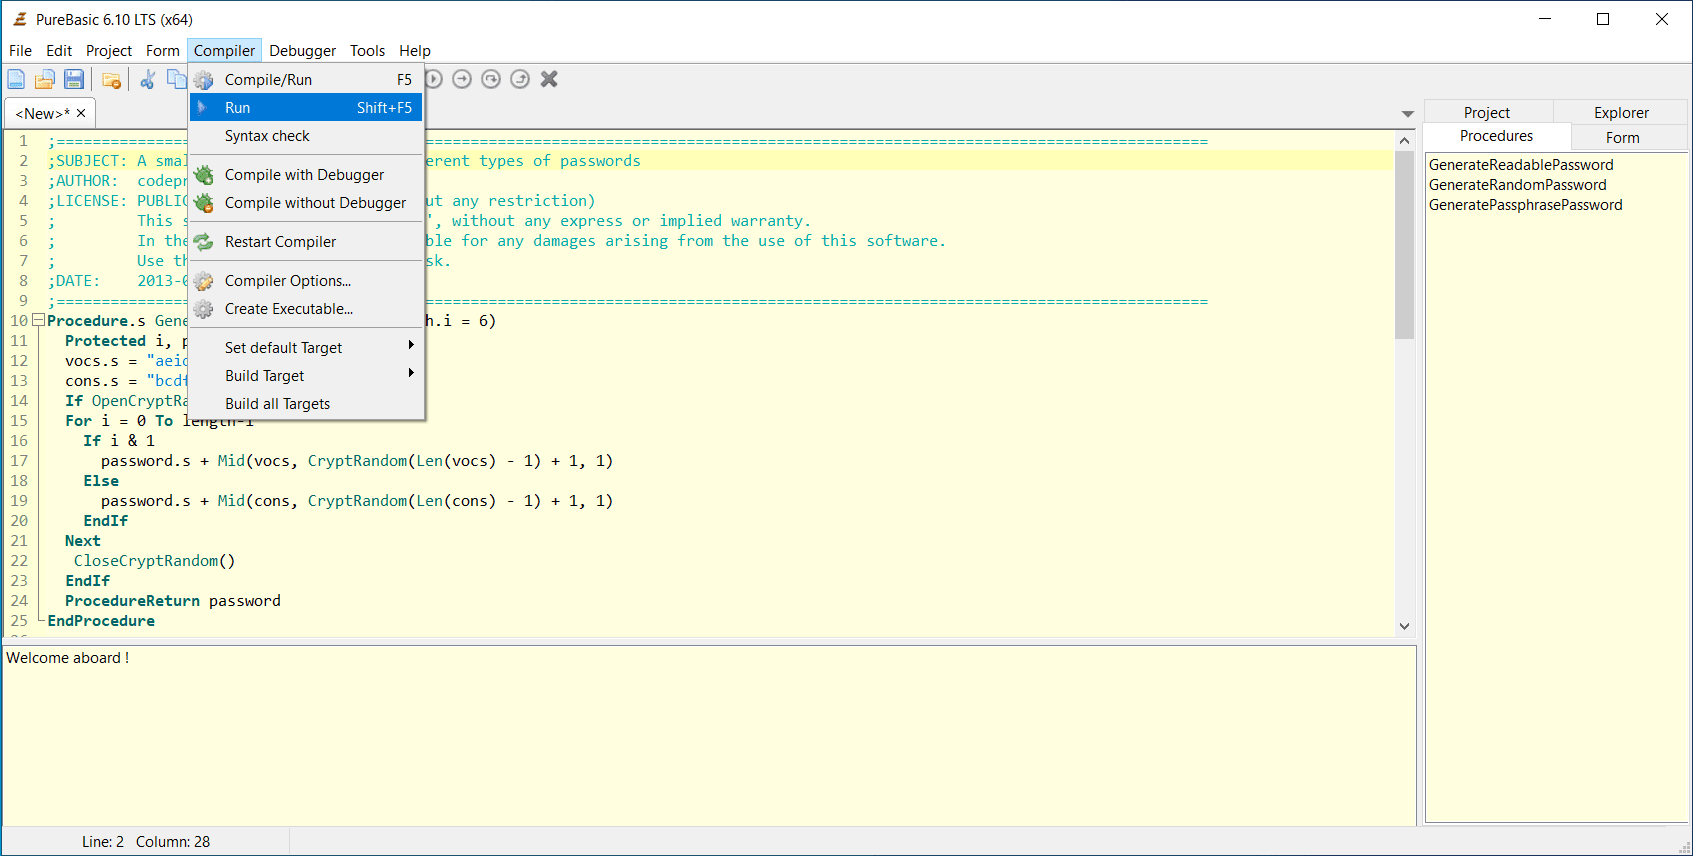Viewport: 1693px width, 856px height.
Task: Click the editor scrollbar up arrow
Action: tap(1404, 141)
